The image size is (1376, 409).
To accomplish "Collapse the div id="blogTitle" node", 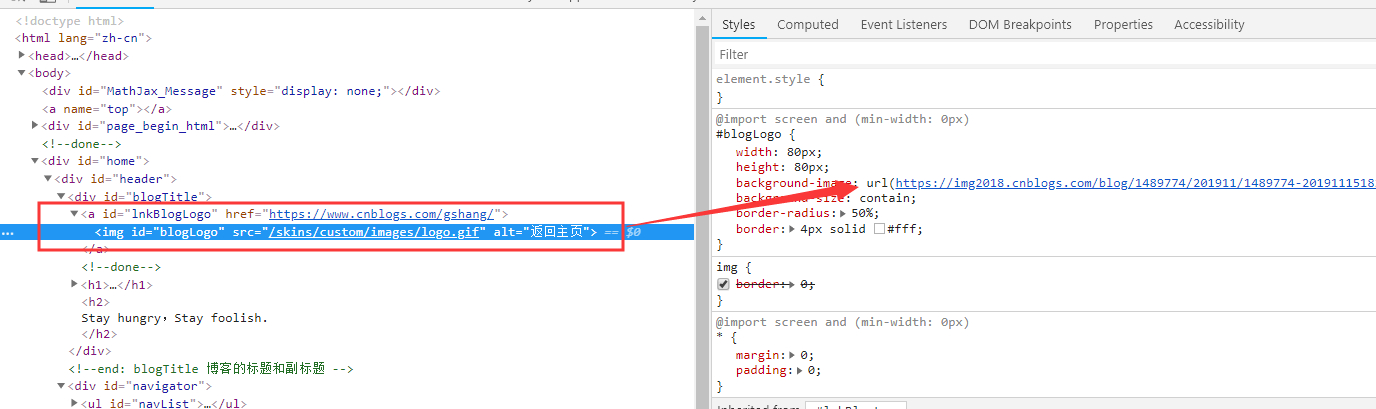I will [61, 197].
